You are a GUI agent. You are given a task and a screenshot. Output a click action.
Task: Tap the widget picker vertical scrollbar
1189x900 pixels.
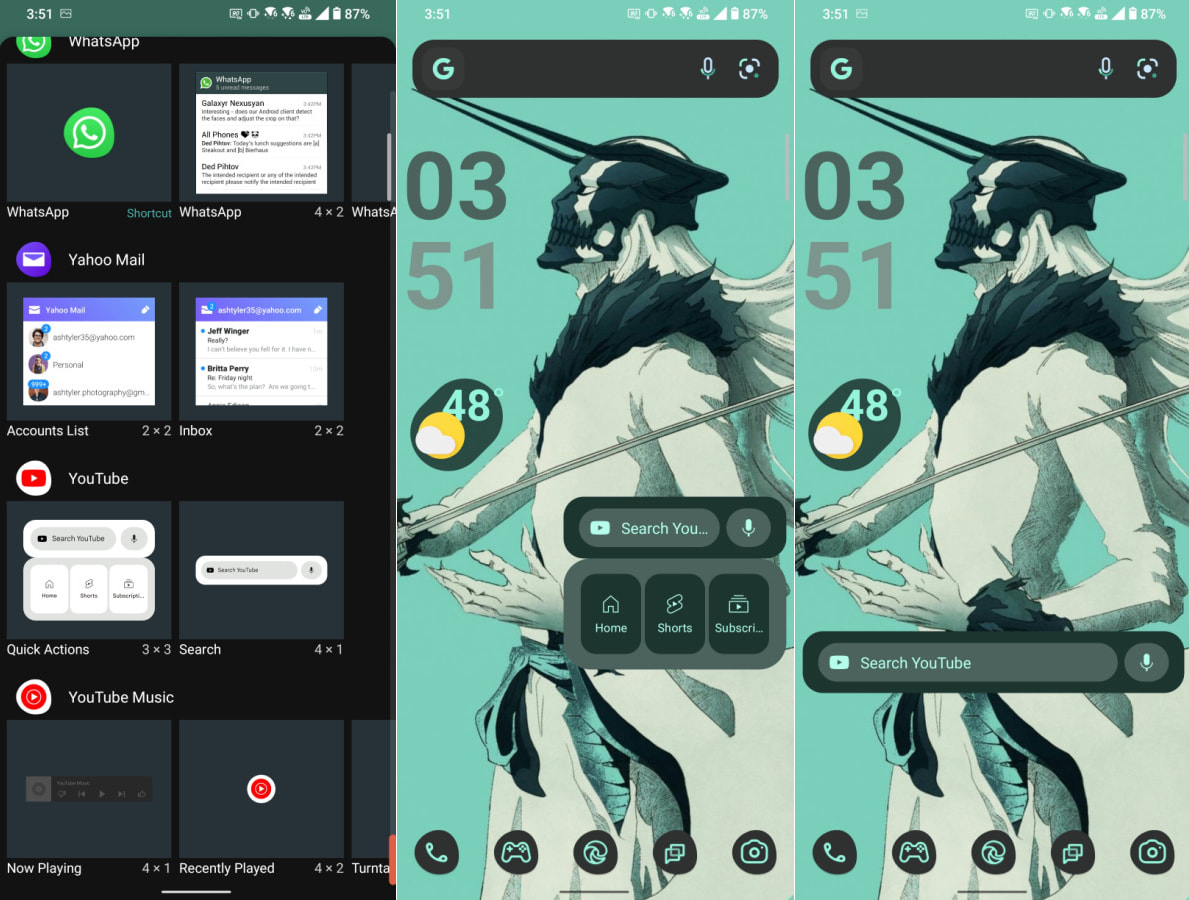(x=389, y=168)
